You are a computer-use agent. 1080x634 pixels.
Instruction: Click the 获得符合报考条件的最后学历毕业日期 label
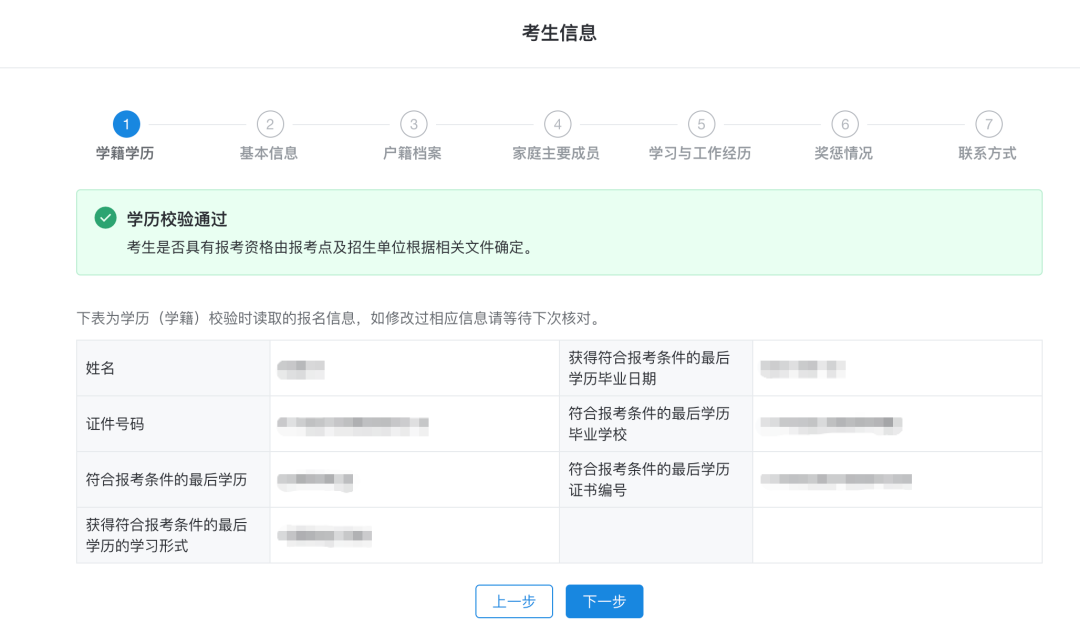tap(649, 368)
